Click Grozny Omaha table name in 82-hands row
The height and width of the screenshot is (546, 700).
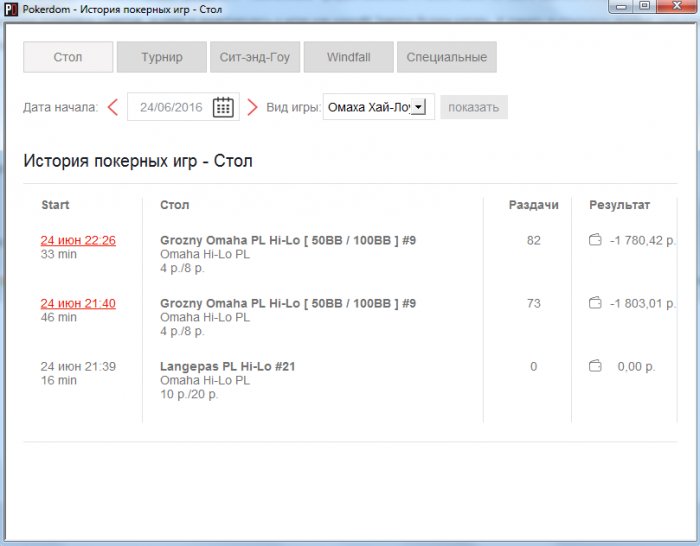pos(288,240)
